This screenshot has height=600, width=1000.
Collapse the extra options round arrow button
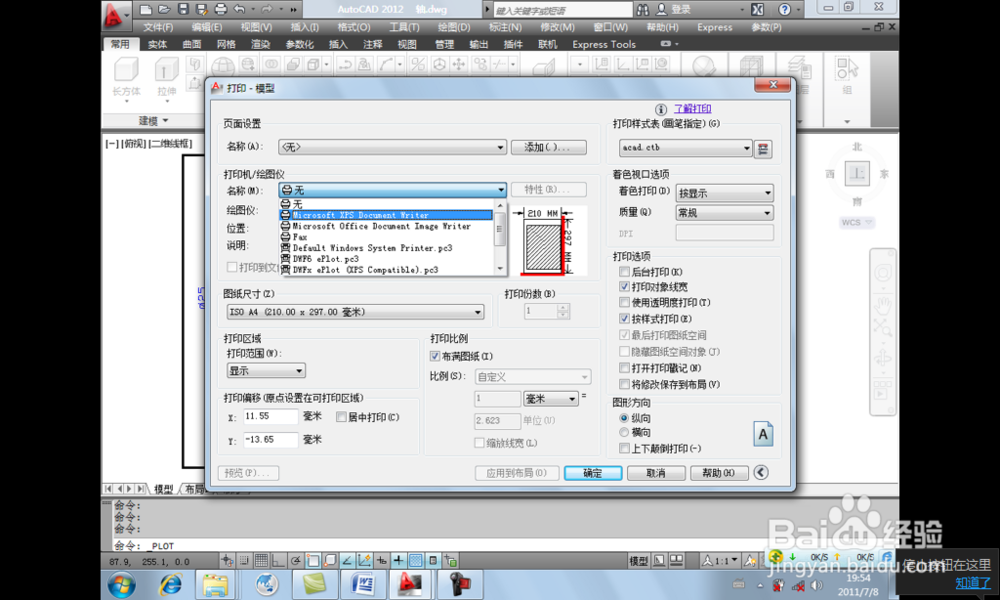click(x=760, y=472)
